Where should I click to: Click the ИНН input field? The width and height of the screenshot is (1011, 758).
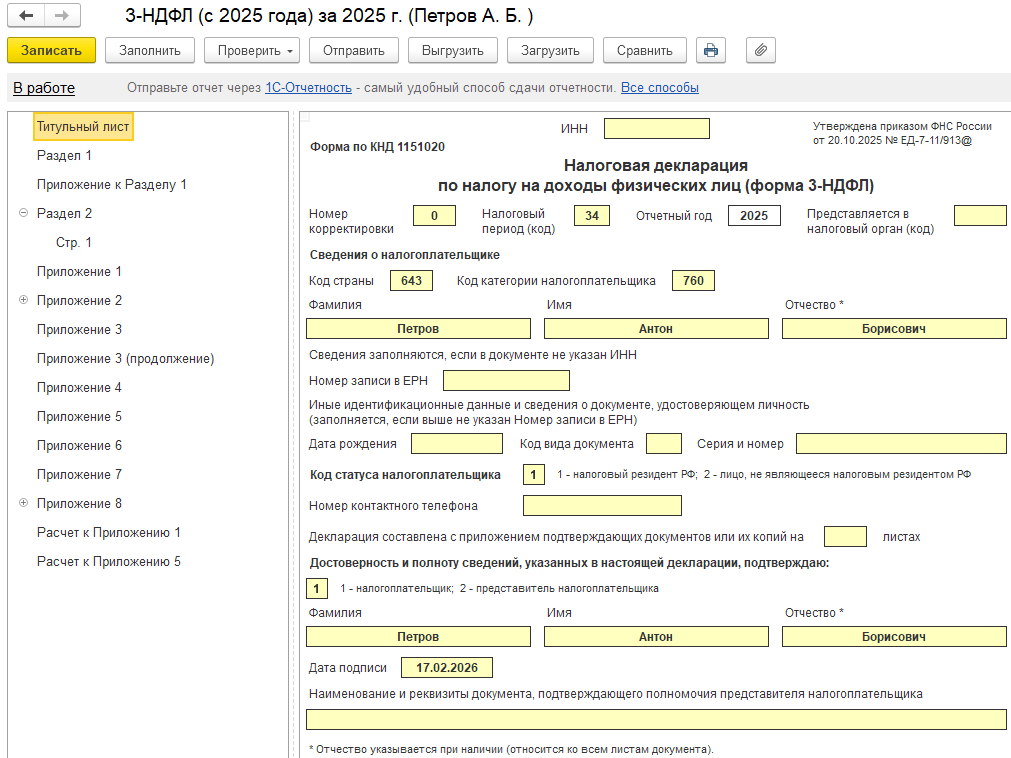pos(656,128)
